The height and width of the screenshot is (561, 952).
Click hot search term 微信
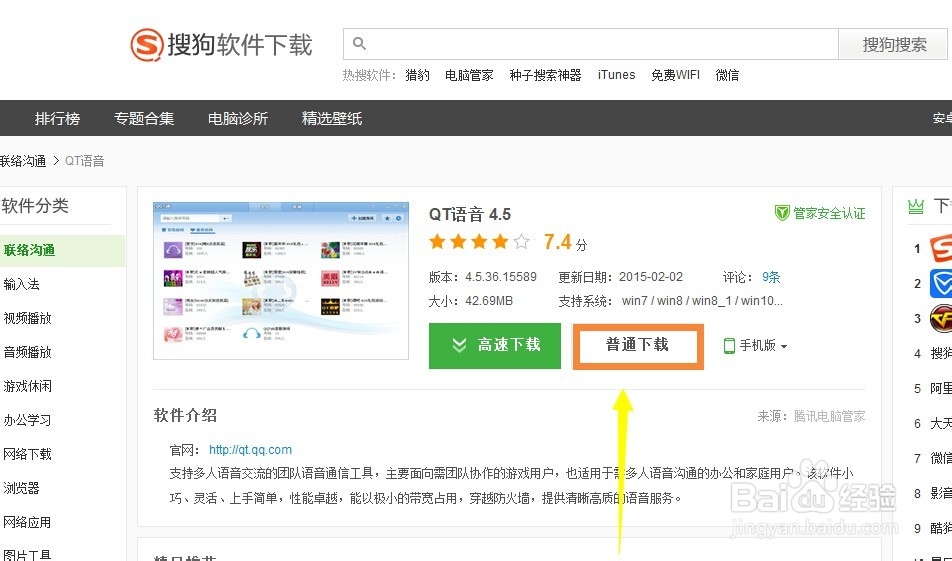click(x=727, y=75)
